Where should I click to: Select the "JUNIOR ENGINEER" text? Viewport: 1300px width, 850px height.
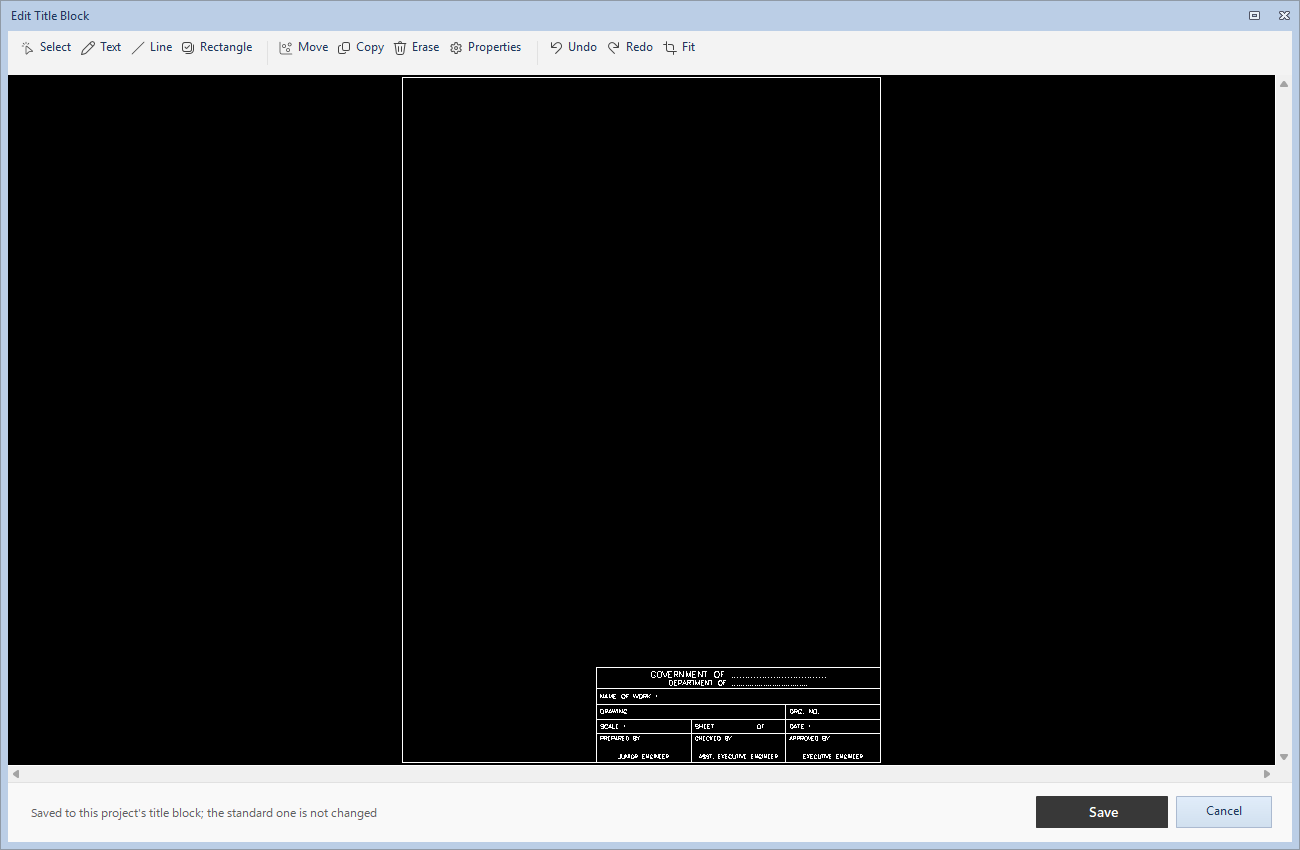coord(643,757)
